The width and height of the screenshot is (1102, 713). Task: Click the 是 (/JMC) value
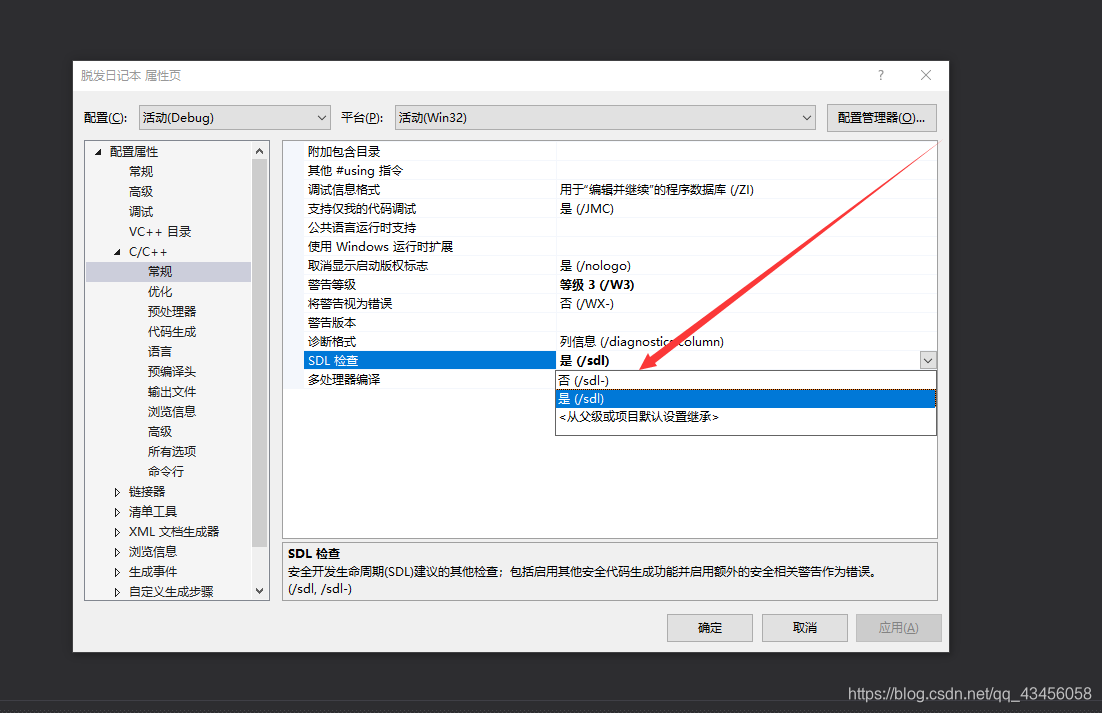pos(586,209)
